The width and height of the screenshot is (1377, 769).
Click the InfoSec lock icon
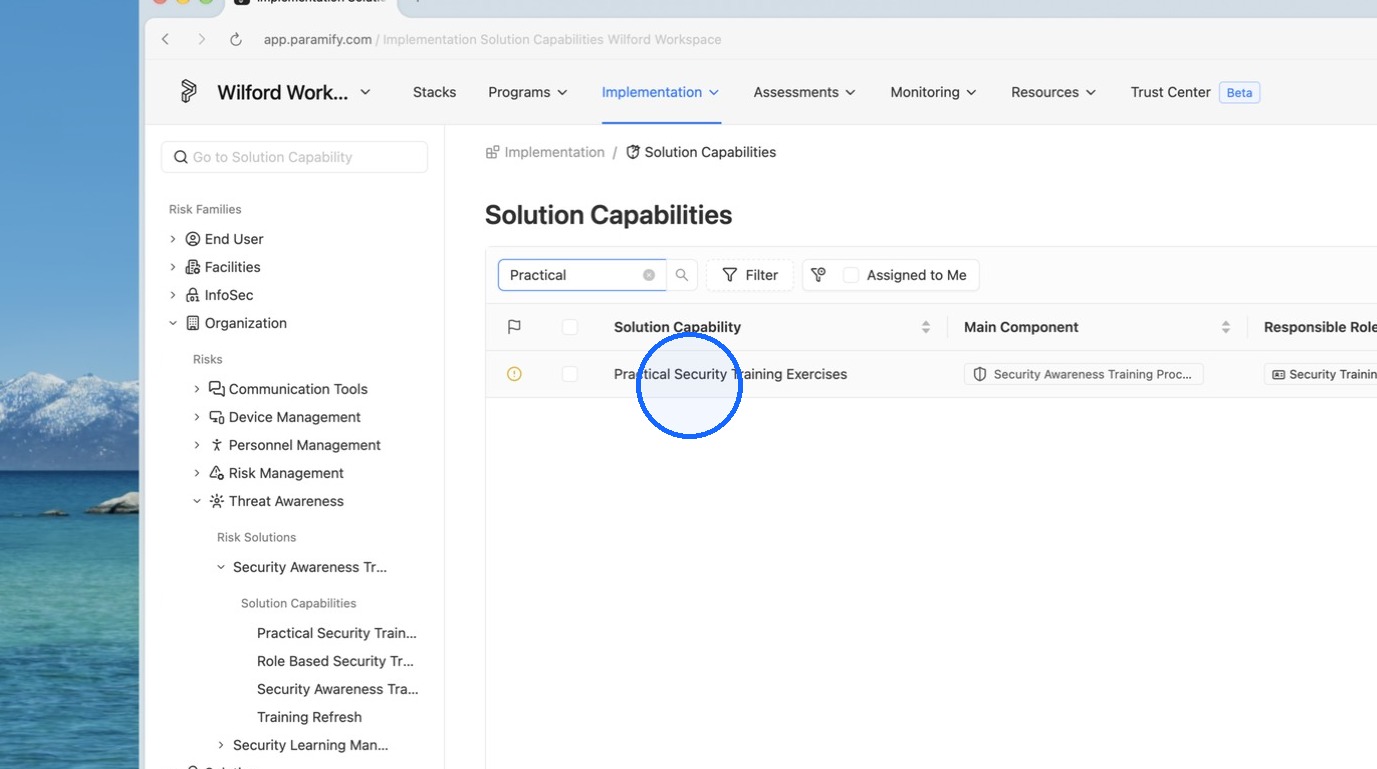193,295
